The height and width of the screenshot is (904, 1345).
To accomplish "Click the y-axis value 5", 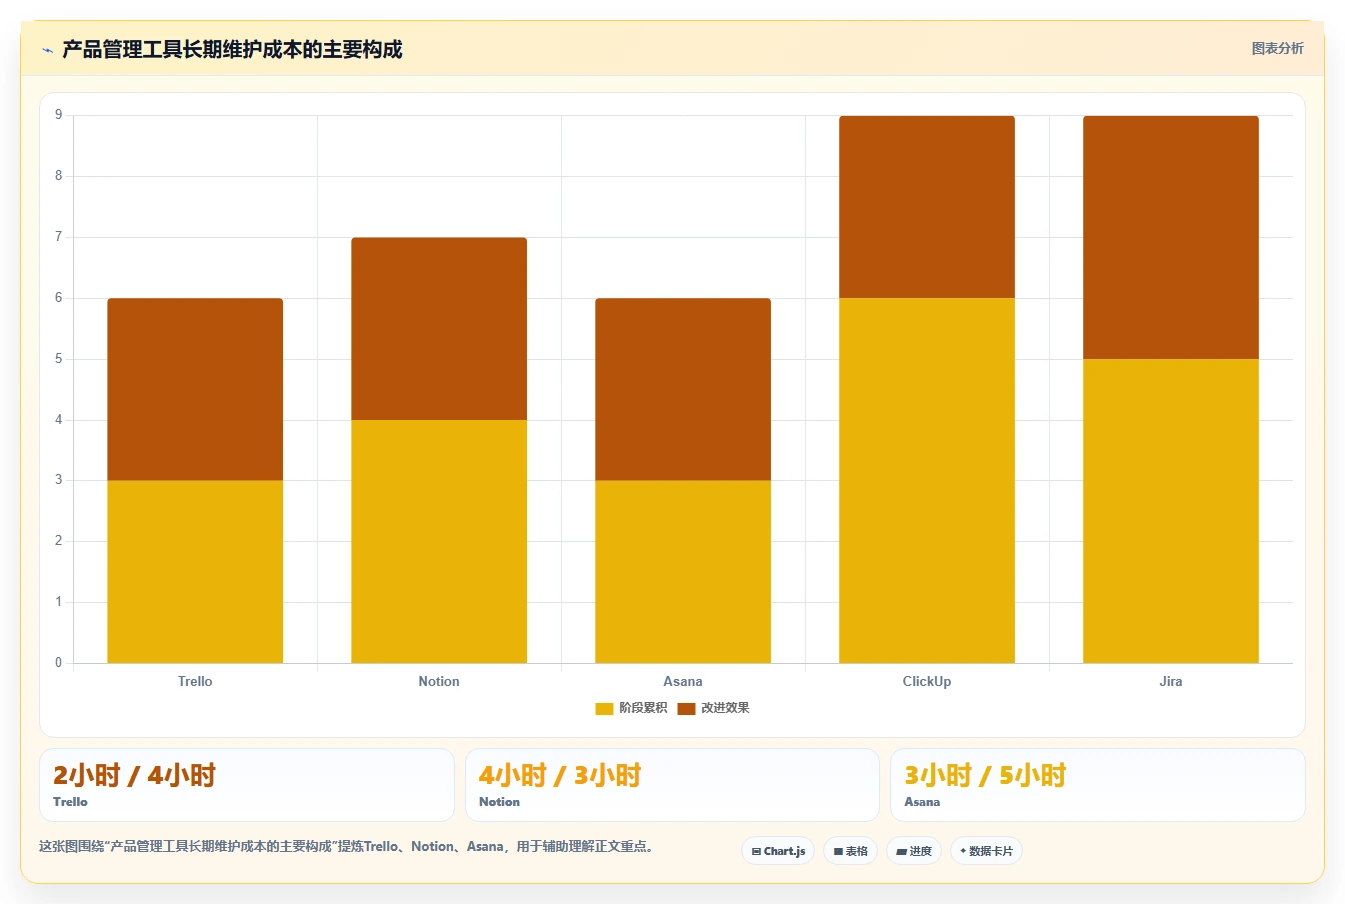I will tap(58, 359).
